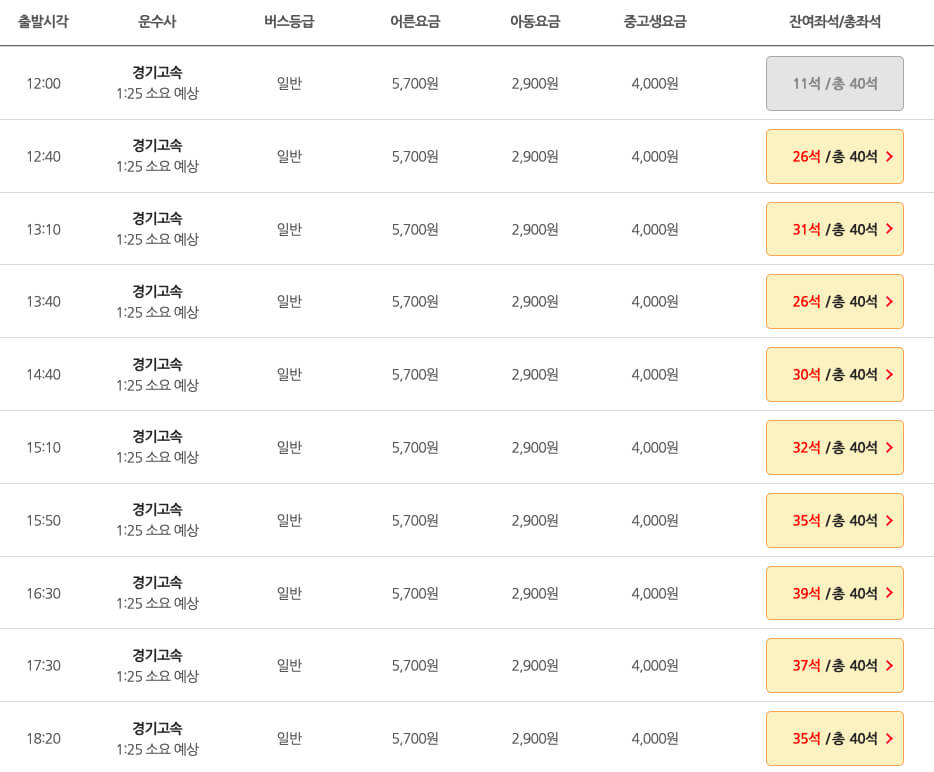Select the arrow icon on the 16:30 row

pos(891,593)
